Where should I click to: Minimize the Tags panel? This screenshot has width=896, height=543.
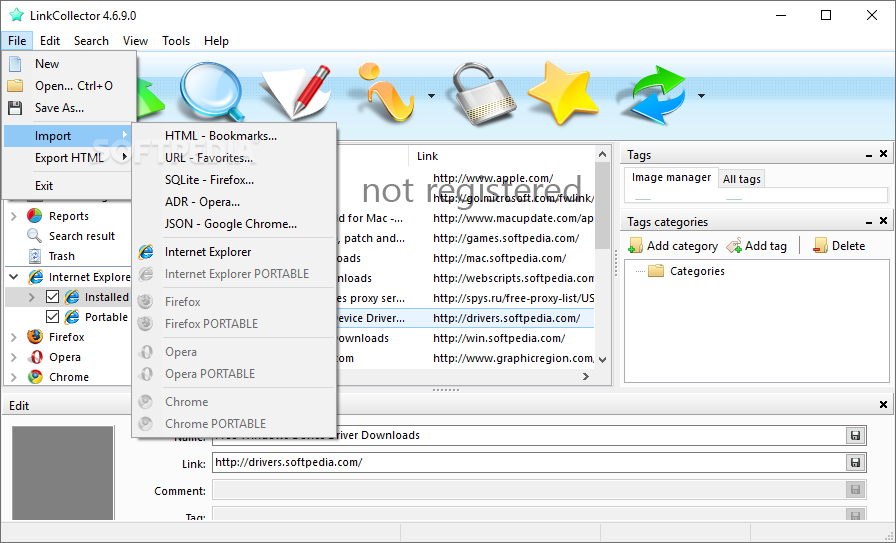coord(869,155)
